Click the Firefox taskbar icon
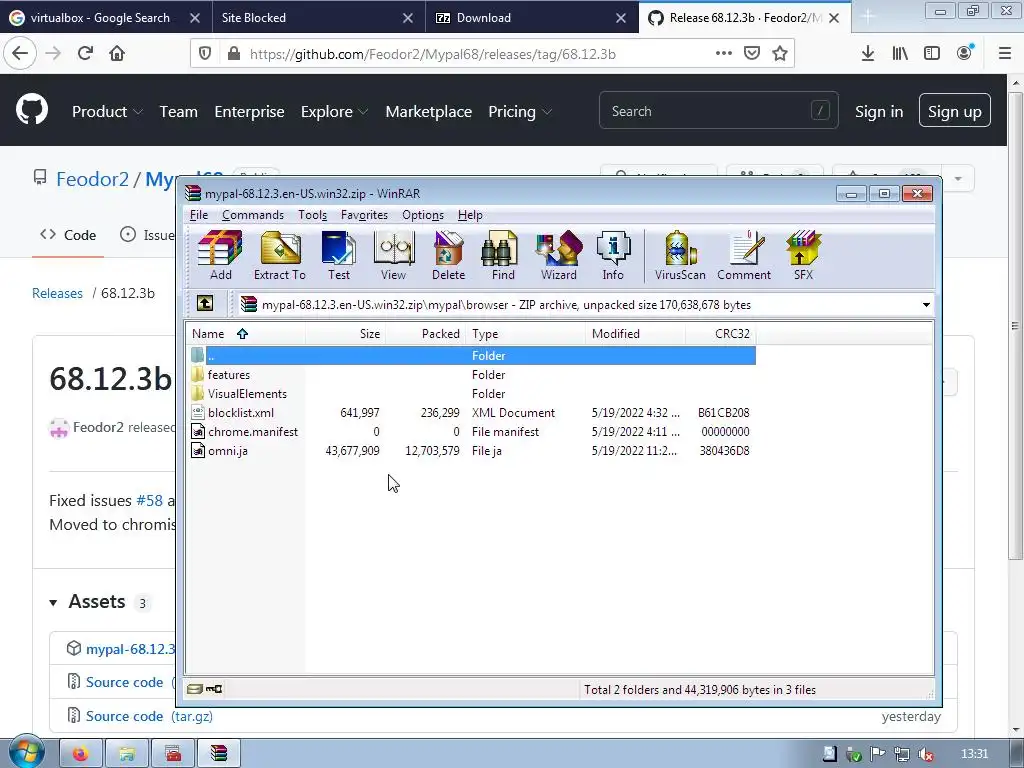 (x=80, y=754)
